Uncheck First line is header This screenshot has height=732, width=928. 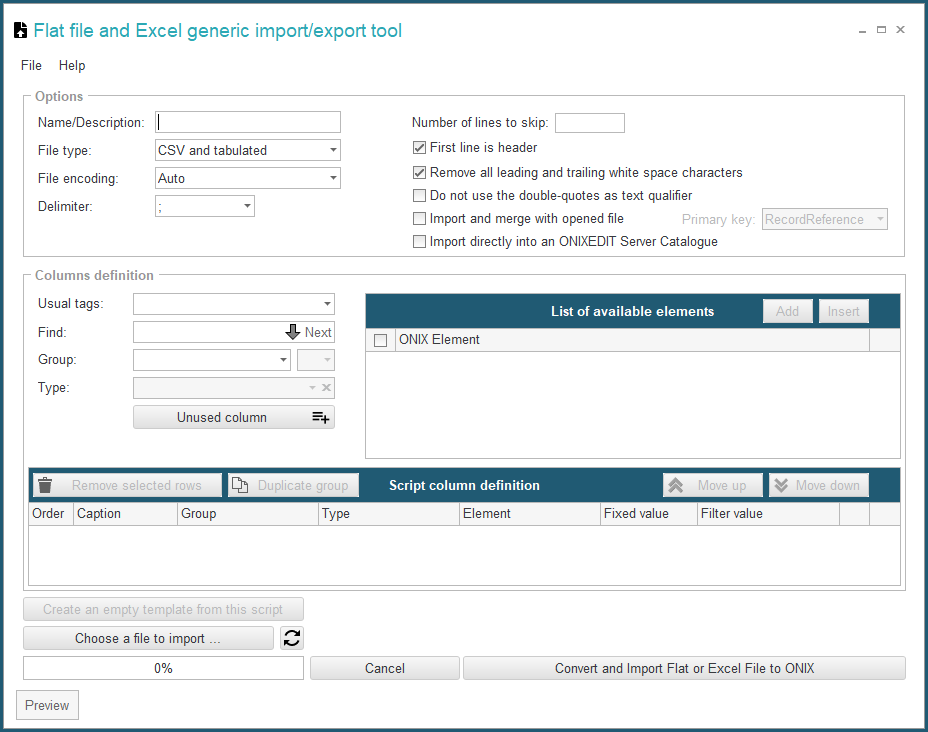click(419, 147)
